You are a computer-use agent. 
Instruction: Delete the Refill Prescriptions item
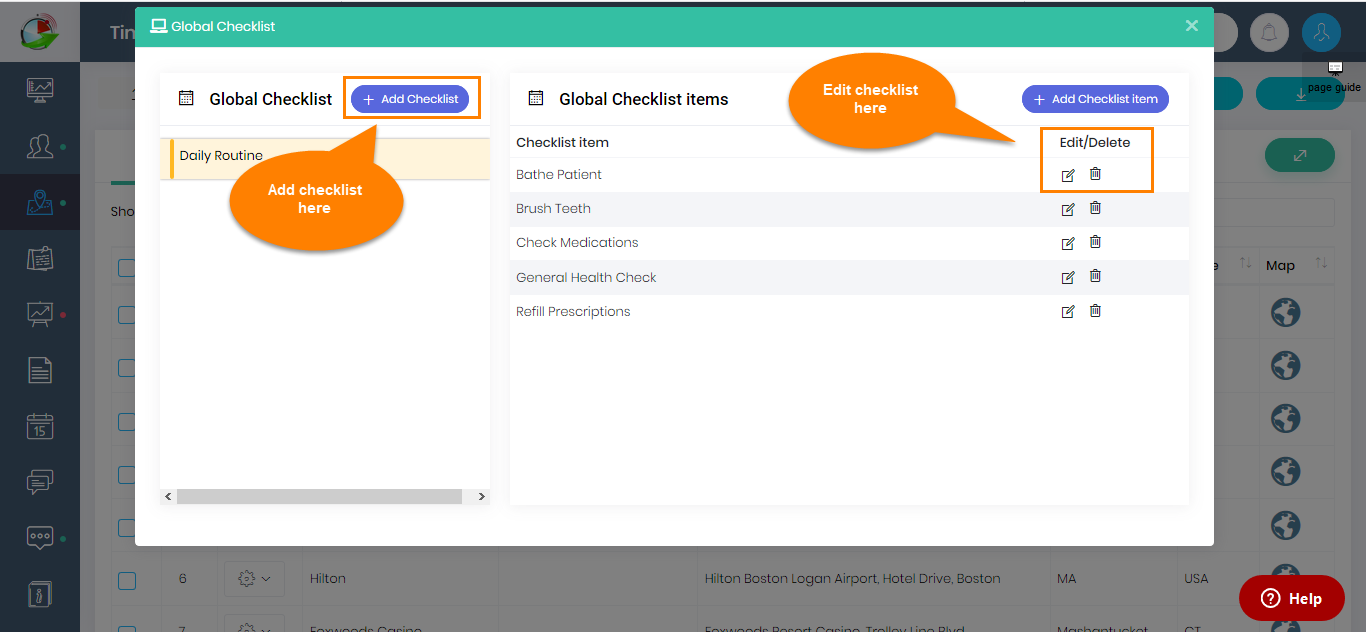(1095, 311)
